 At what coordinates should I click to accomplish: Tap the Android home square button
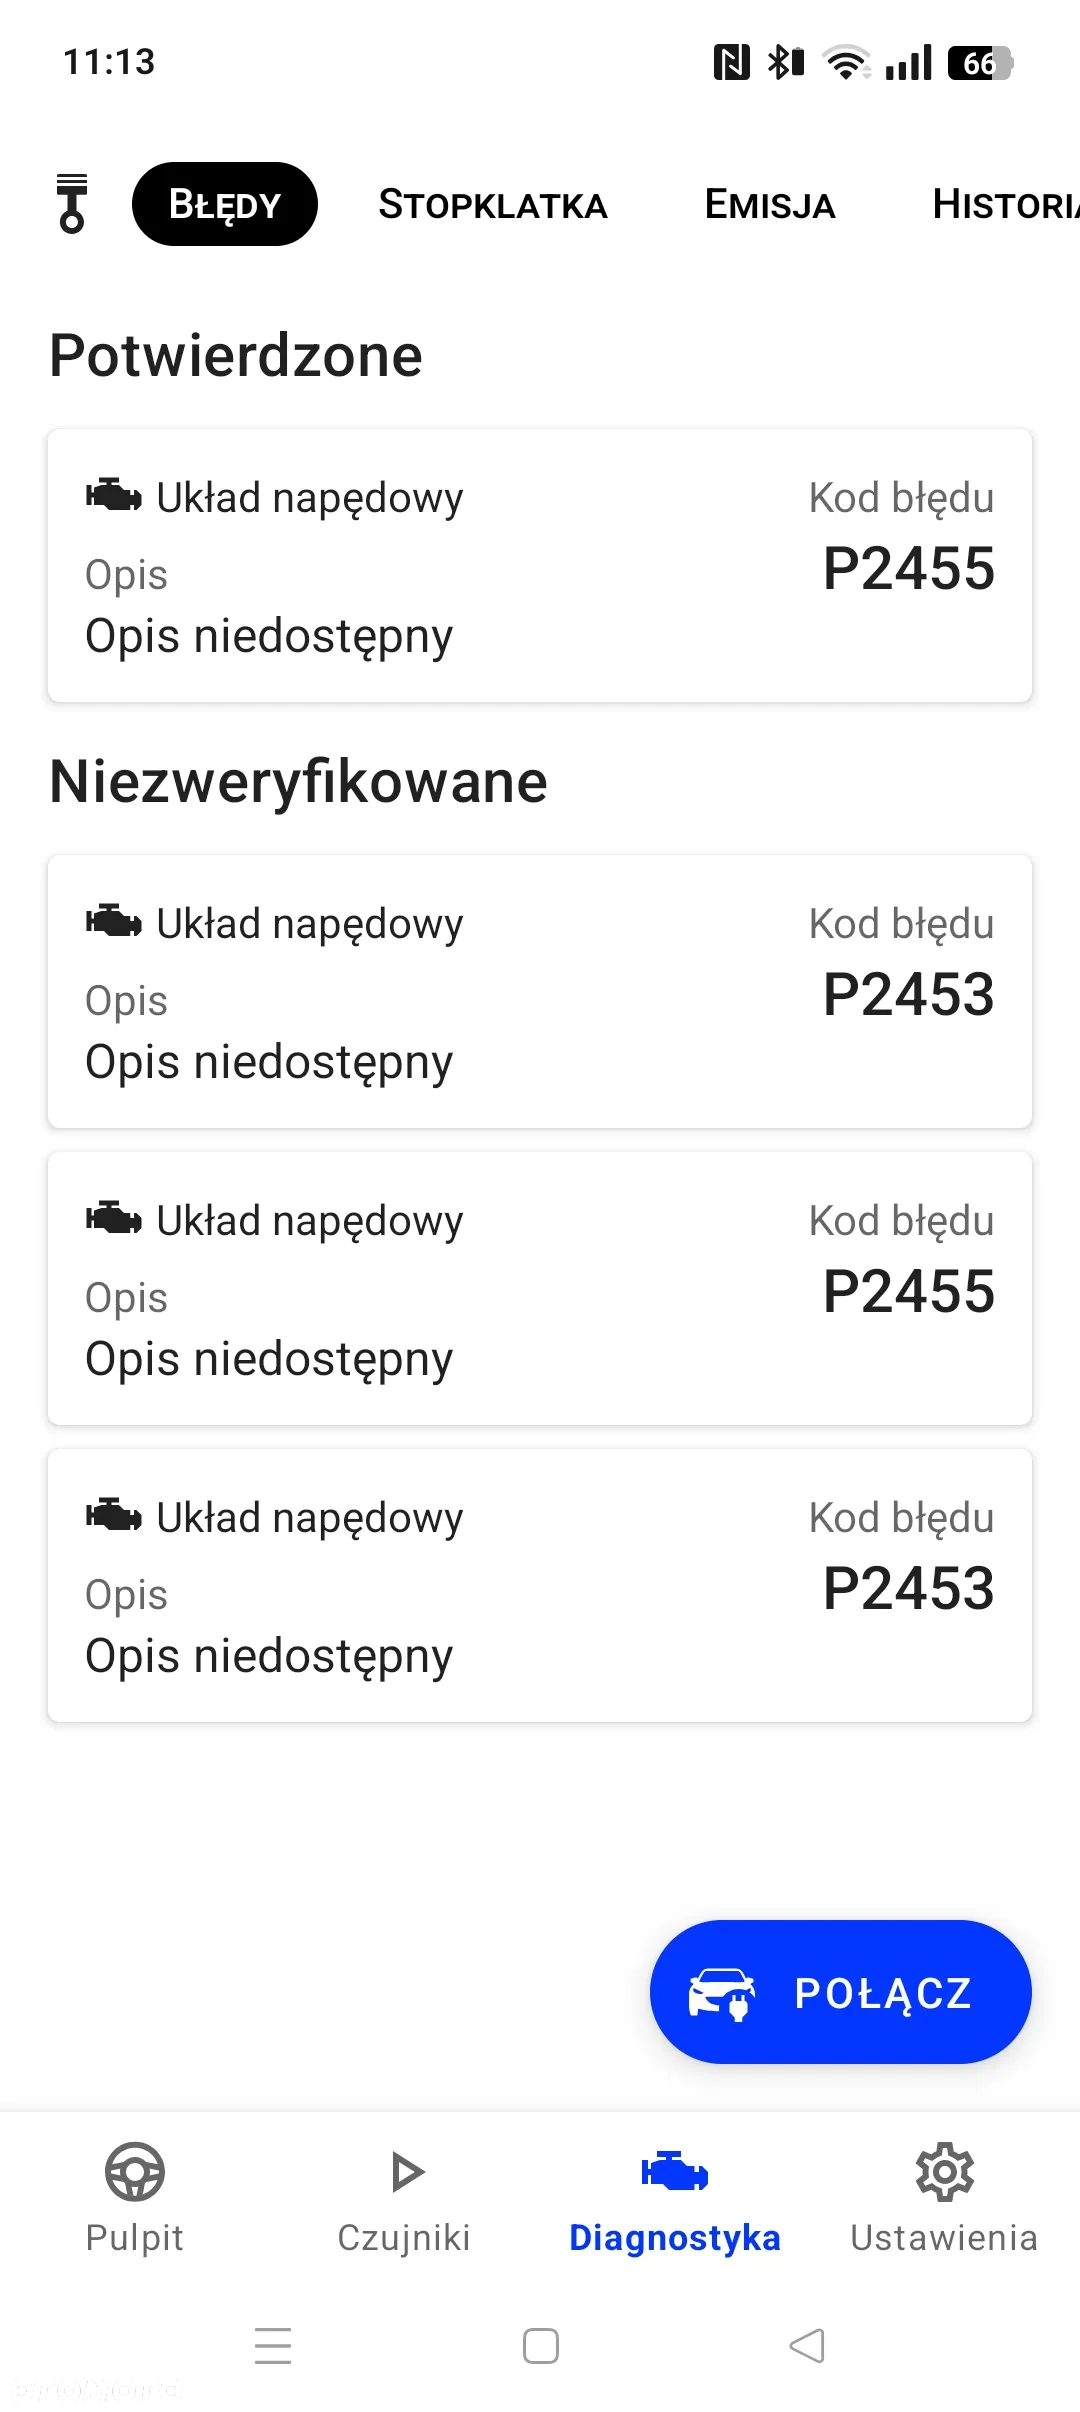541,2345
